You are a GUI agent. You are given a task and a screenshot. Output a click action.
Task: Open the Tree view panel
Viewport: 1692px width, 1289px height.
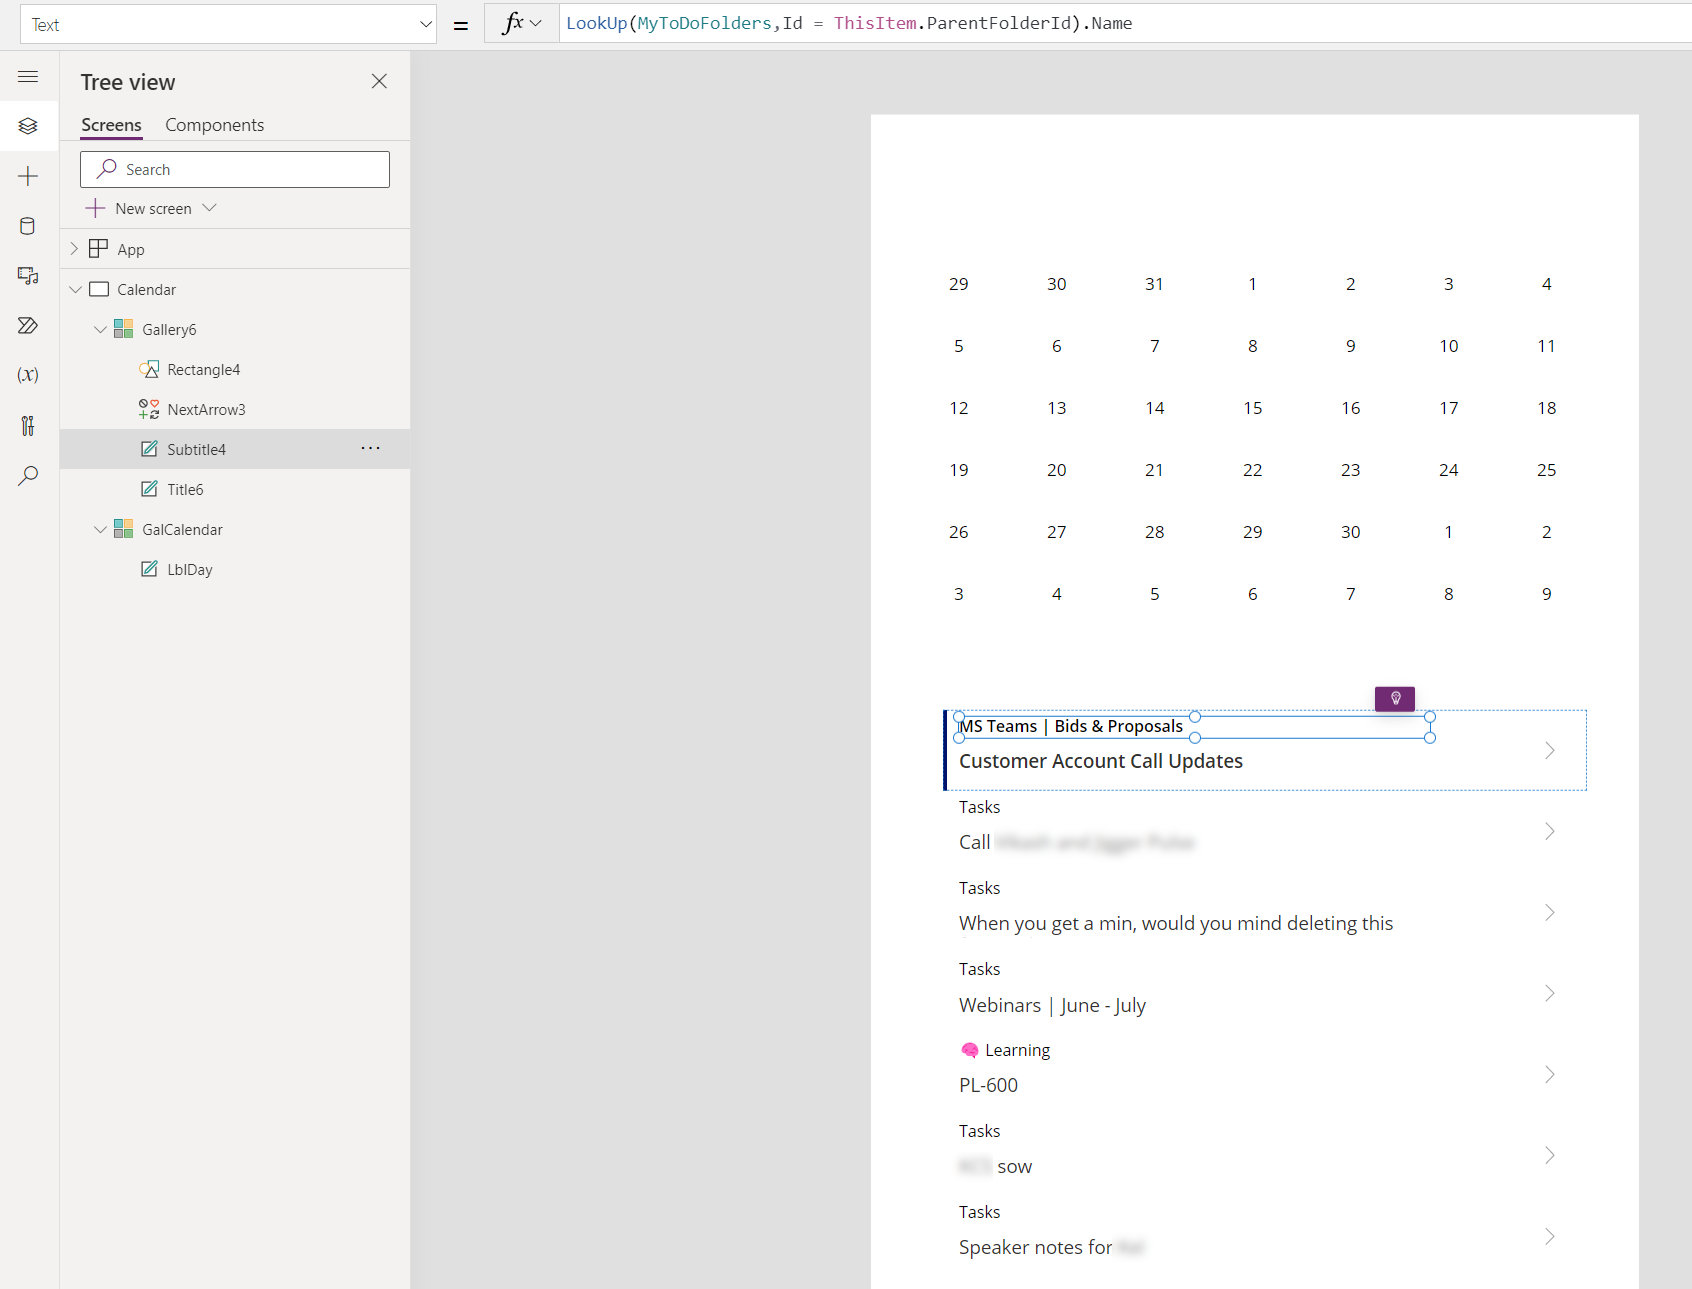(x=28, y=126)
